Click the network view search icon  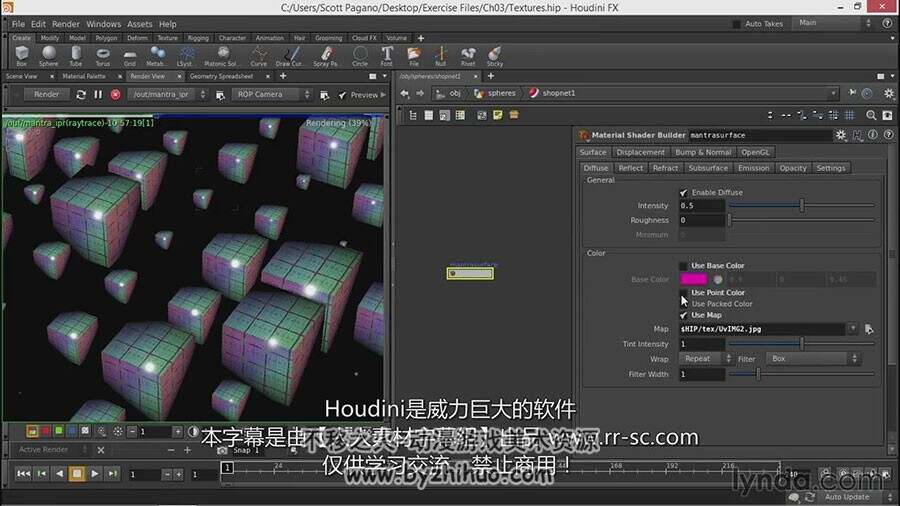click(871, 115)
